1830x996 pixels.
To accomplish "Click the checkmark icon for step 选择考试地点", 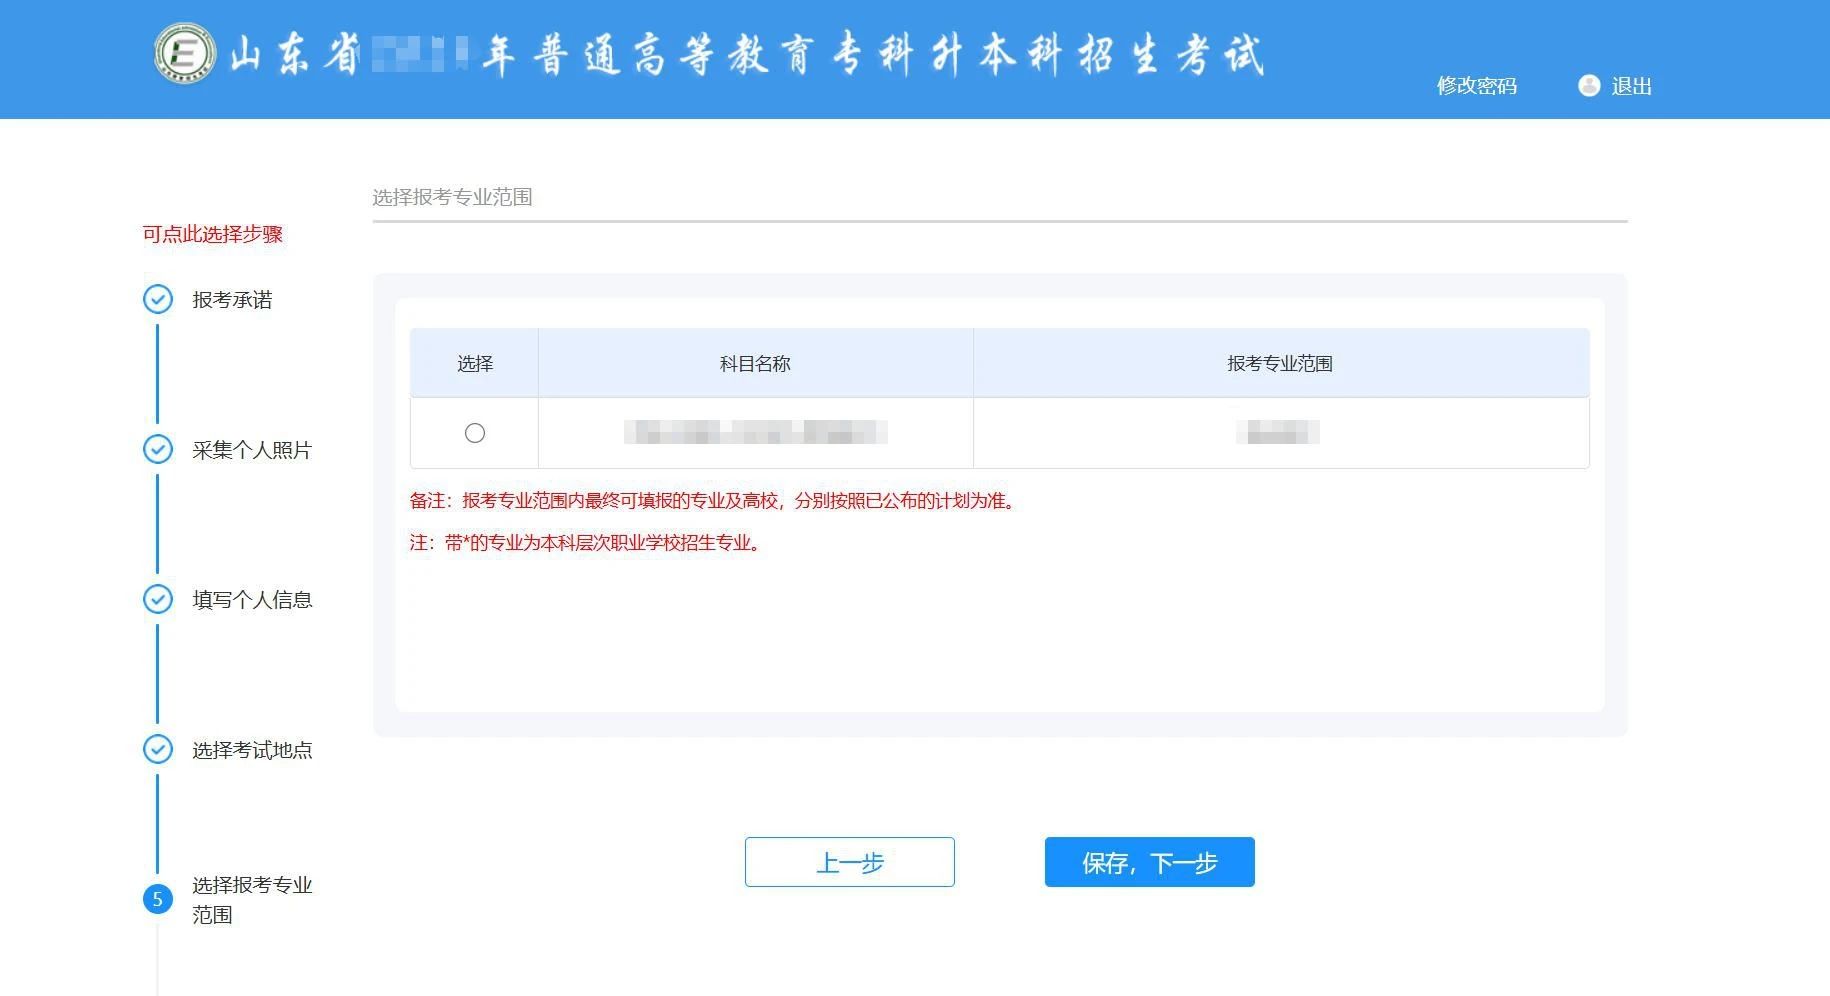I will [x=158, y=749].
